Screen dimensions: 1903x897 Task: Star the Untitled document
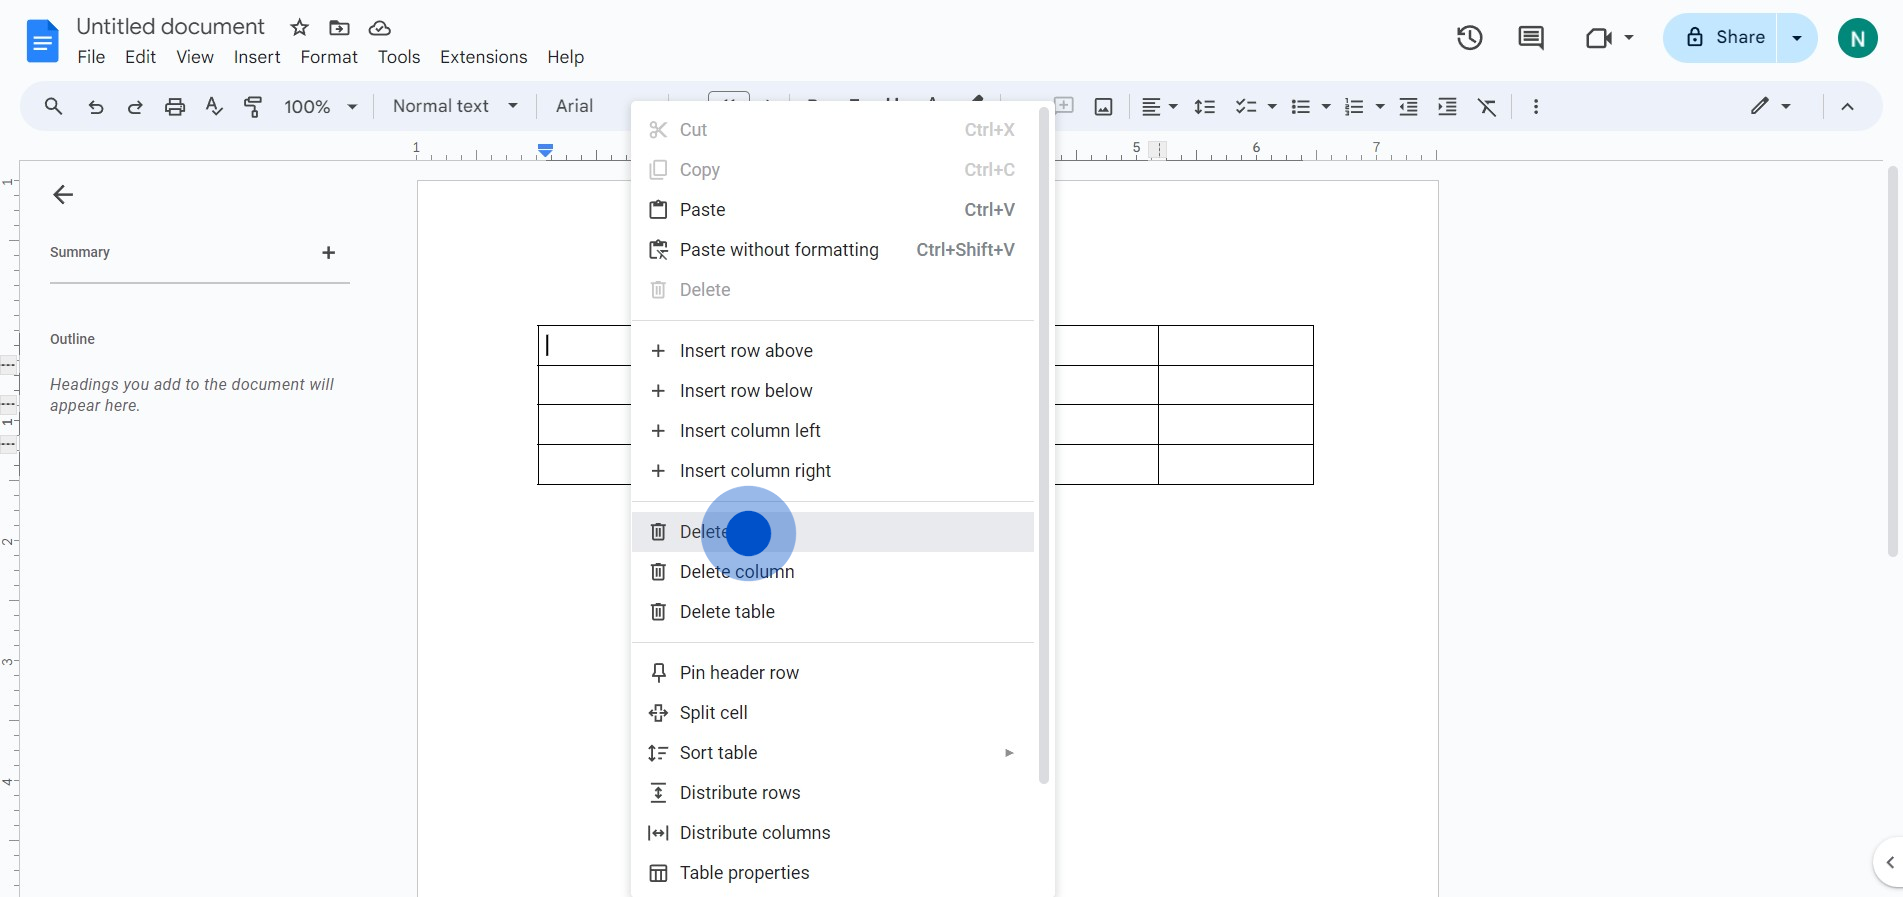[x=299, y=28]
